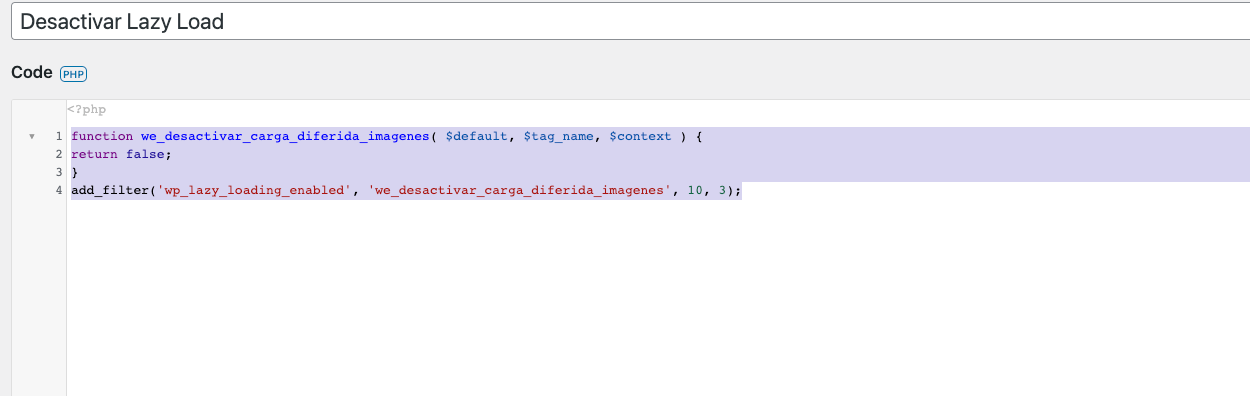Click the '<?php' opening tag text
Screen dimensions: 1250x396
click(87, 109)
